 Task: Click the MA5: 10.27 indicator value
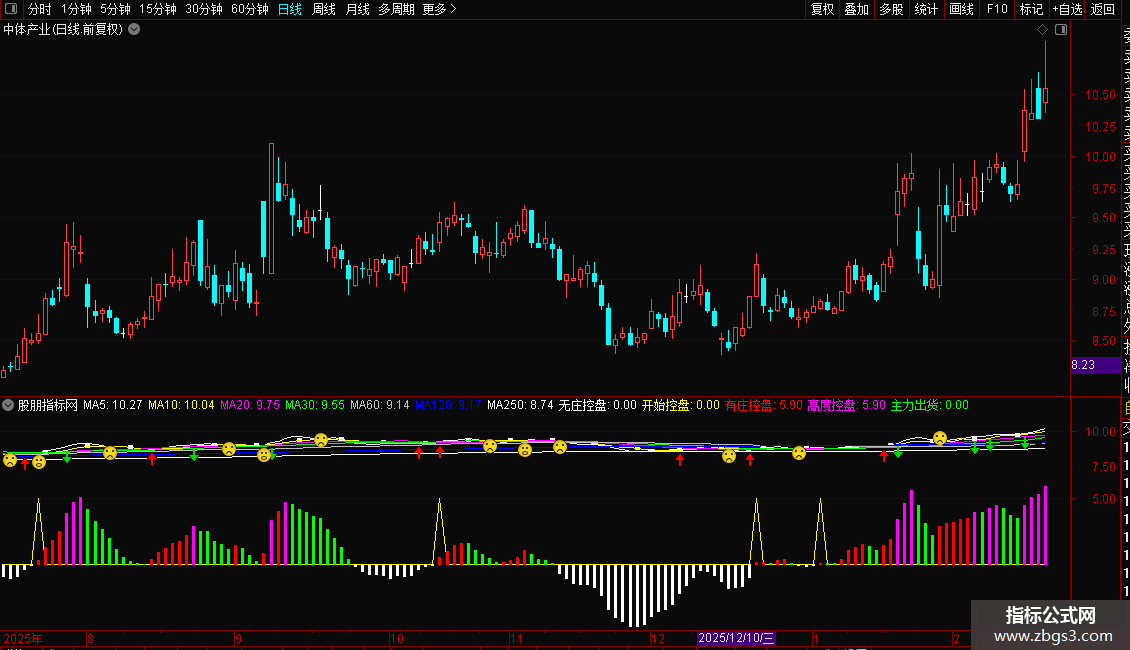[x=112, y=405]
